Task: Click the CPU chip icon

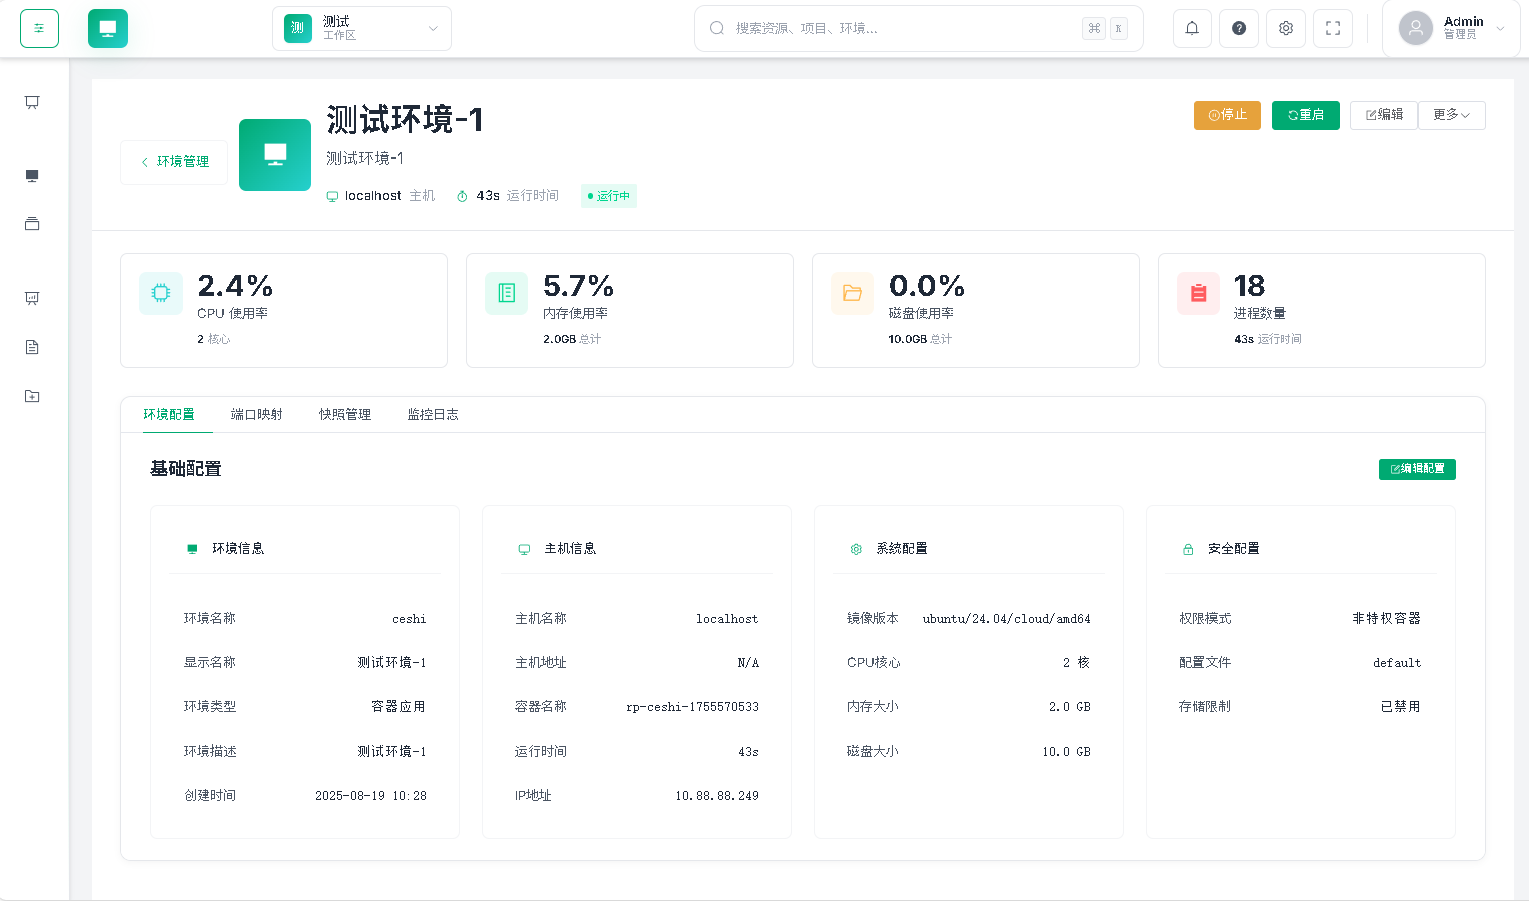Action: click(161, 293)
